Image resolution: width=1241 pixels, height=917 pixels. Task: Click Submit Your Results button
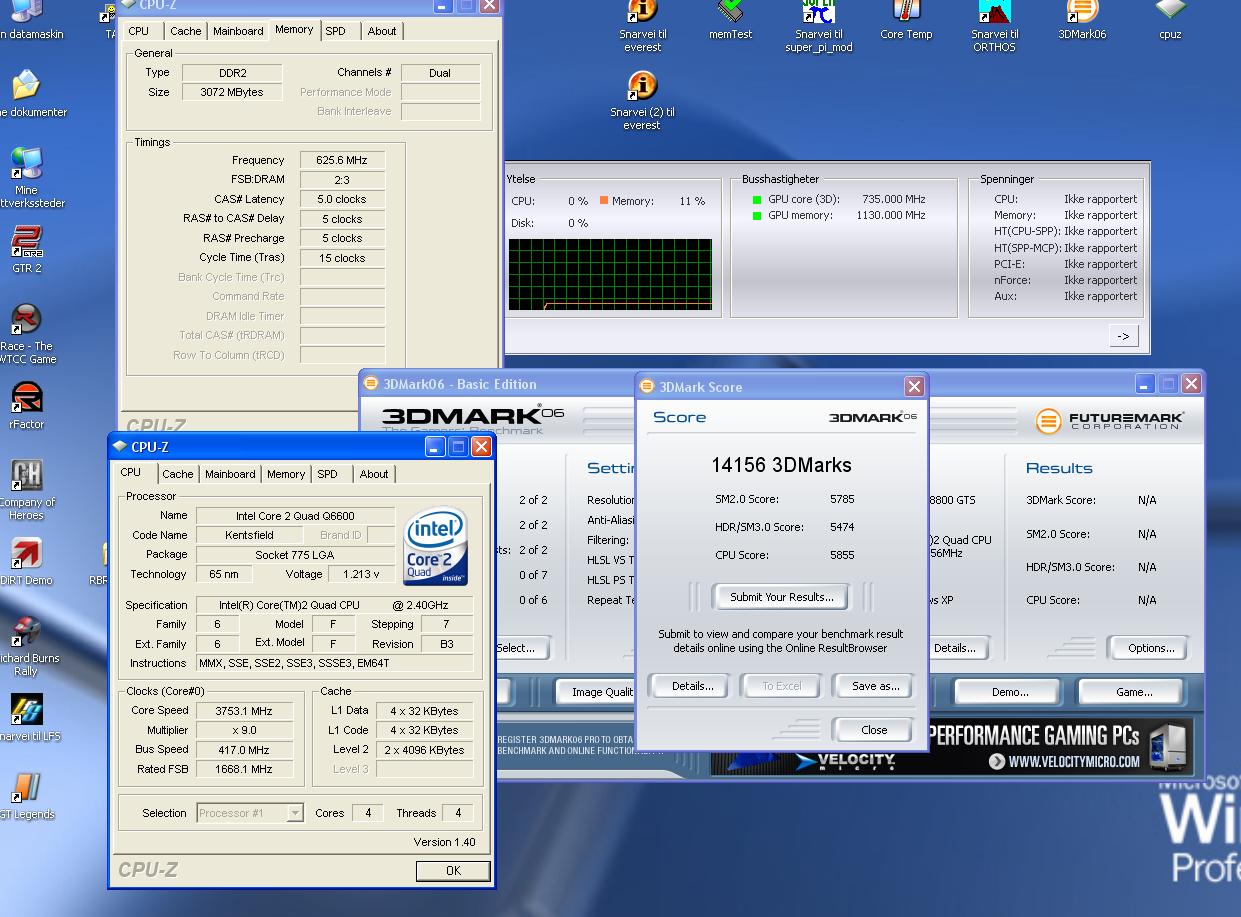tap(781, 597)
